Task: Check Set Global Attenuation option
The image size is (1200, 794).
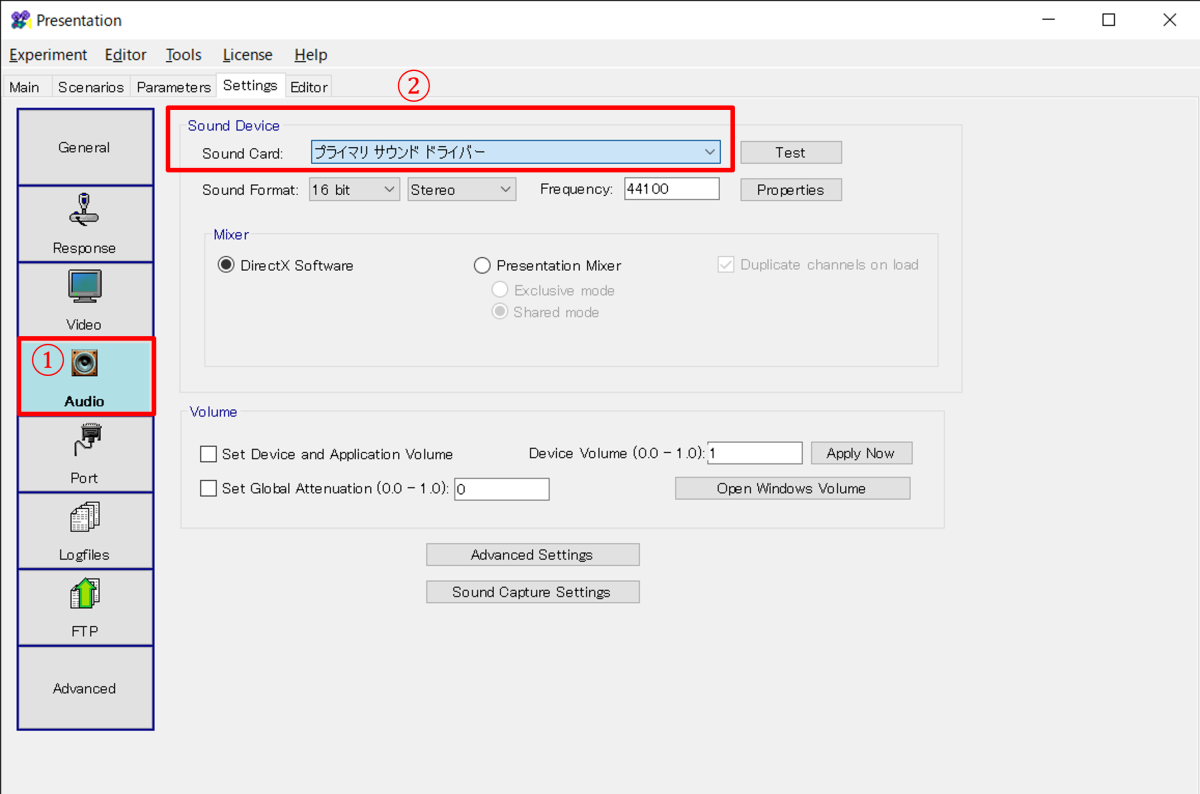Action: point(208,489)
